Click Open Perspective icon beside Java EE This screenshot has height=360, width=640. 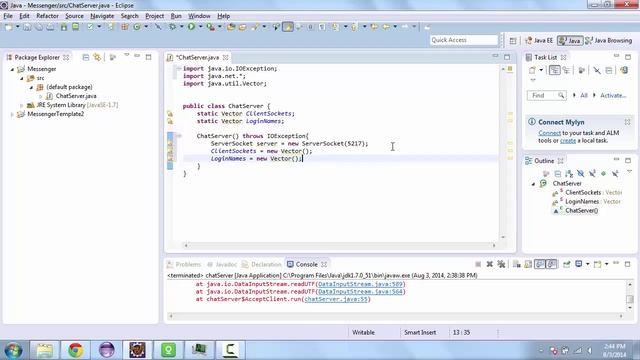coord(513,40)
